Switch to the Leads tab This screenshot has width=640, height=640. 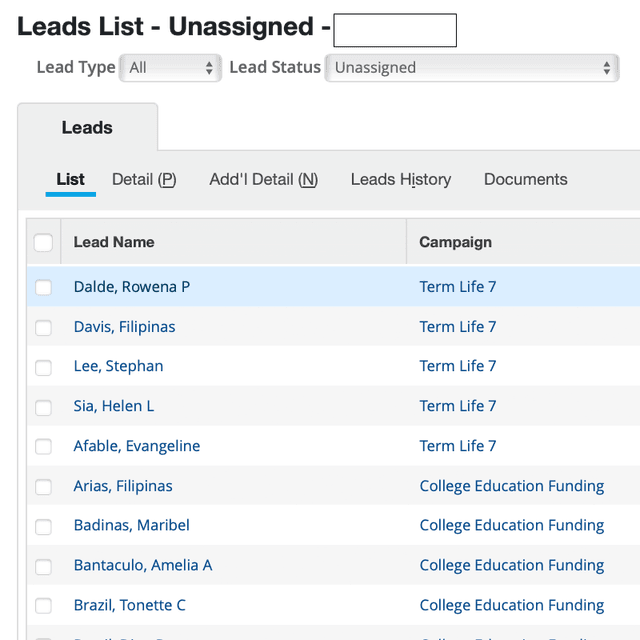[x=87, y=128]
